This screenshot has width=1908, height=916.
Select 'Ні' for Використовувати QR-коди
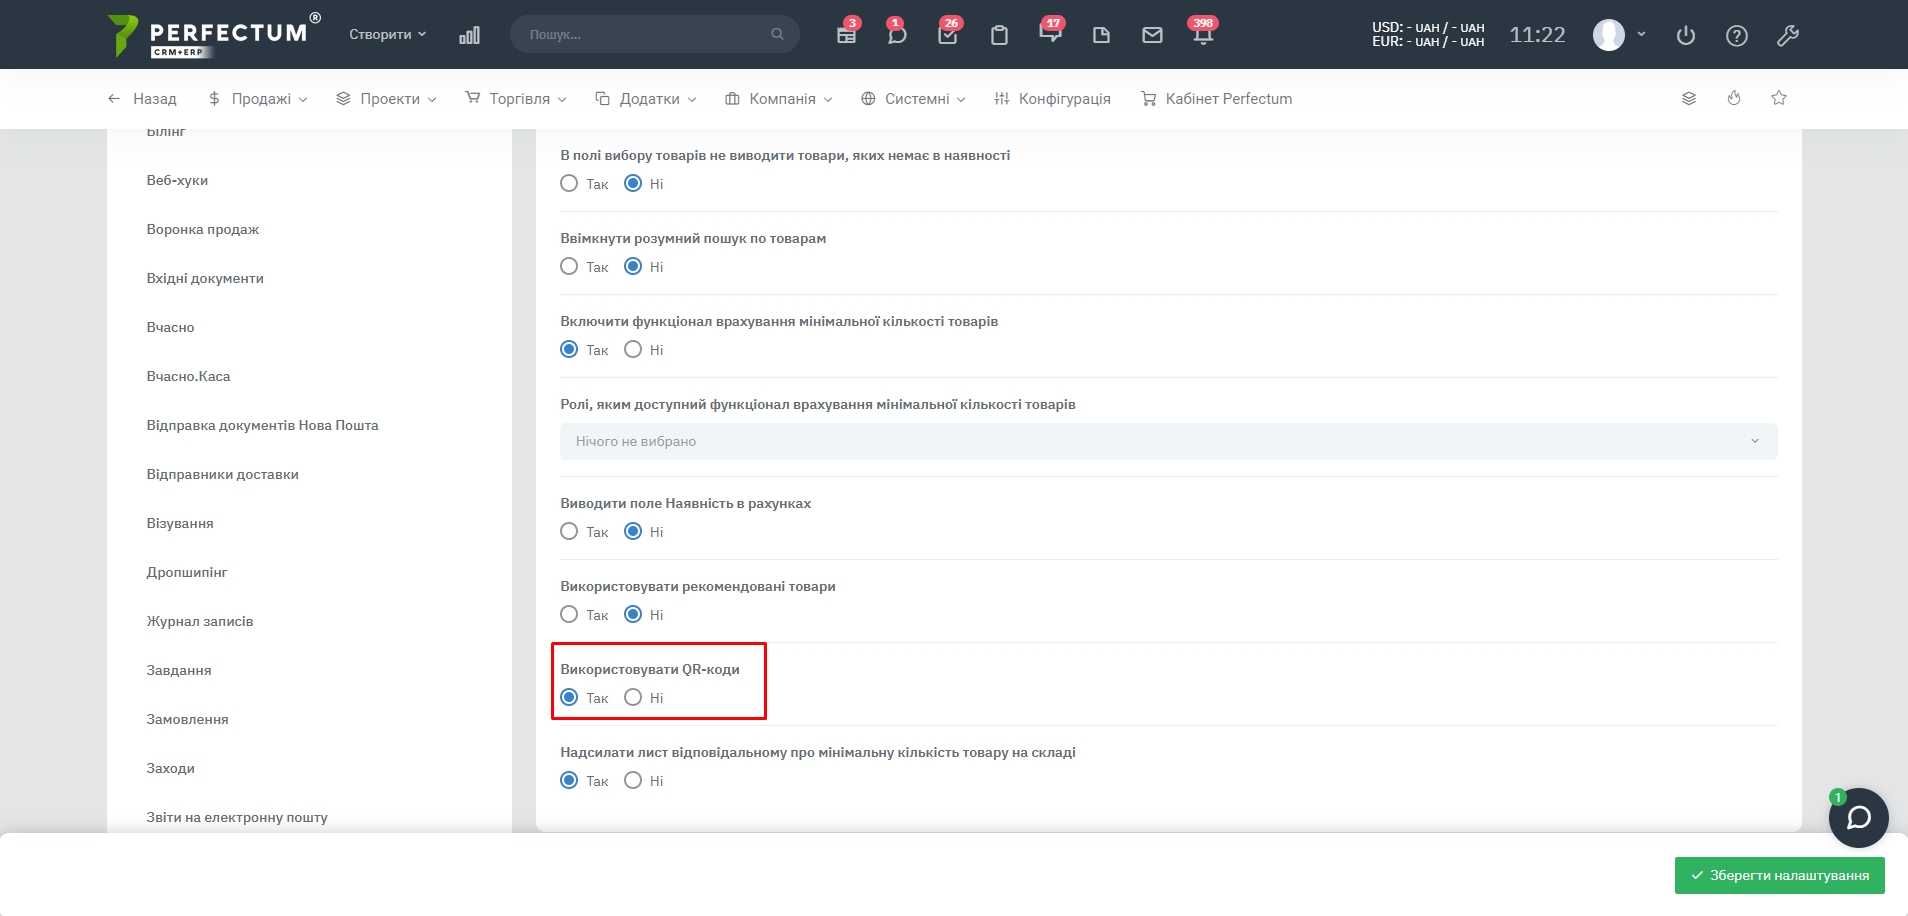coord(633,697)
